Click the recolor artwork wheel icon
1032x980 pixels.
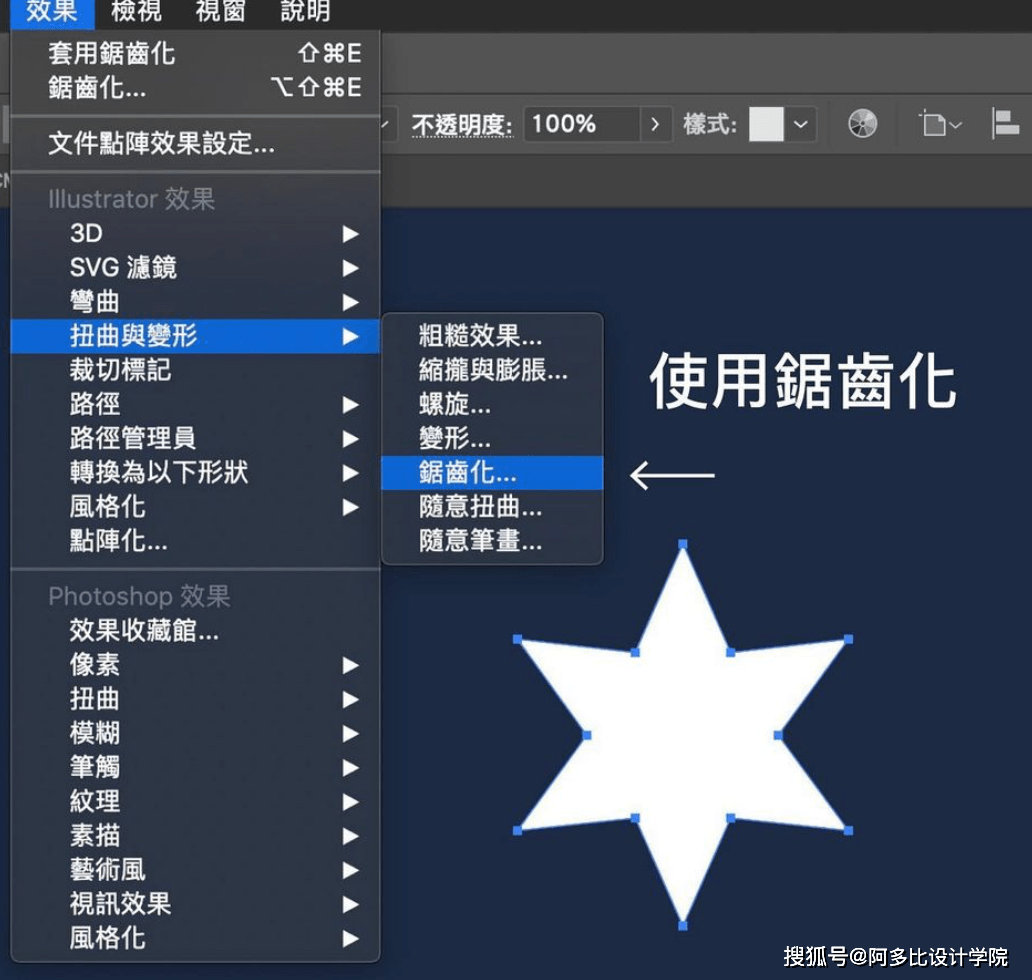(862, 124)
